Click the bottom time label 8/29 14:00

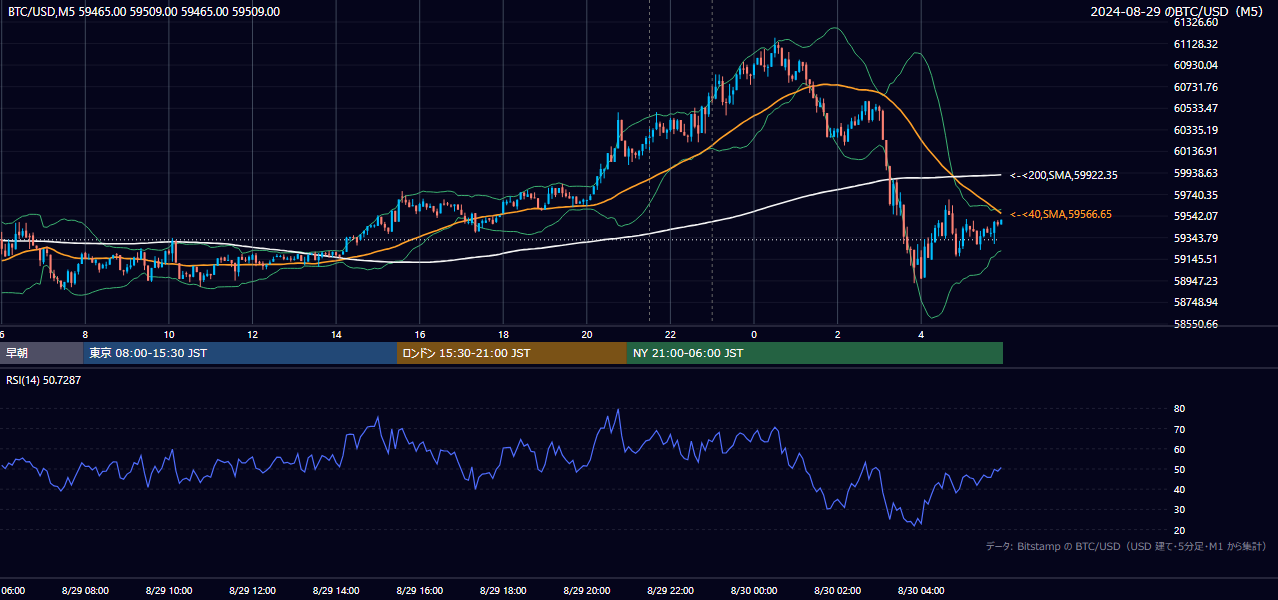336,591
